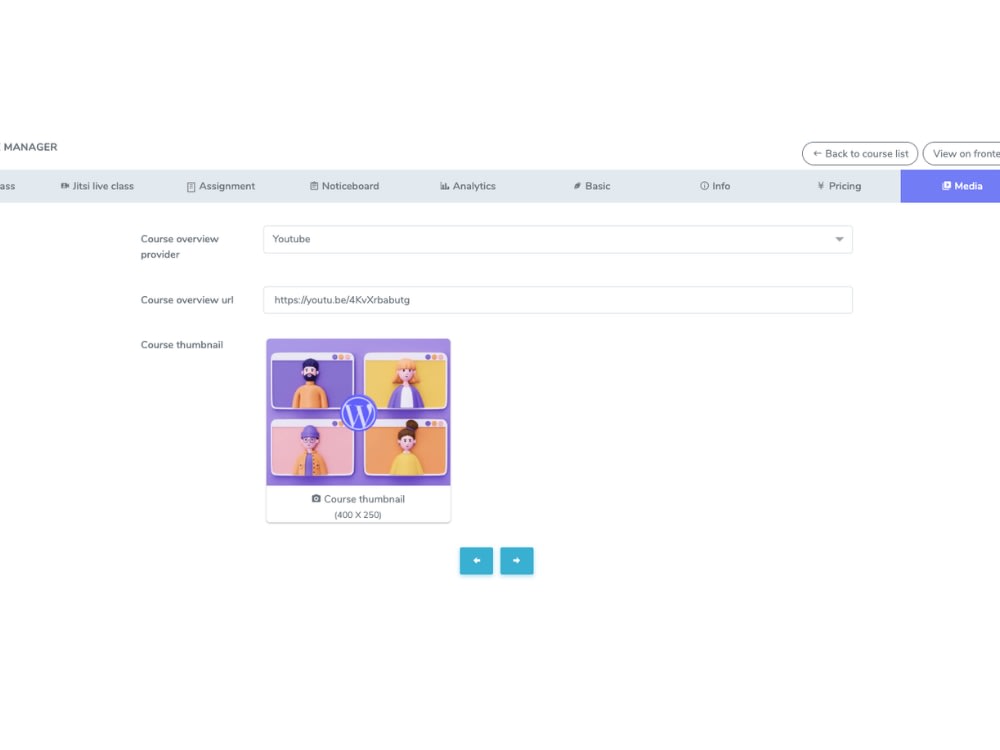This screenshot has width=1000, height=750.
Task: Switch to the Assignment tab
Action: (x=221, y=186)
